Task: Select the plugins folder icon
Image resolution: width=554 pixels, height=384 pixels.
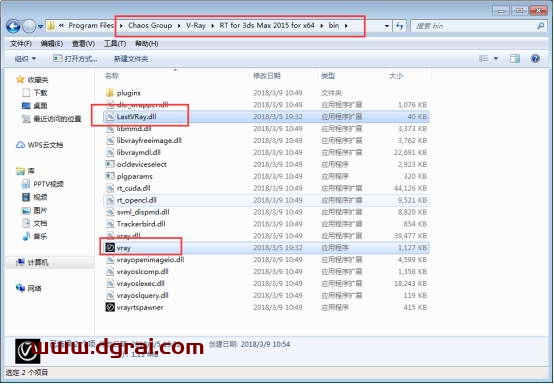Action: tap(110, 93)
